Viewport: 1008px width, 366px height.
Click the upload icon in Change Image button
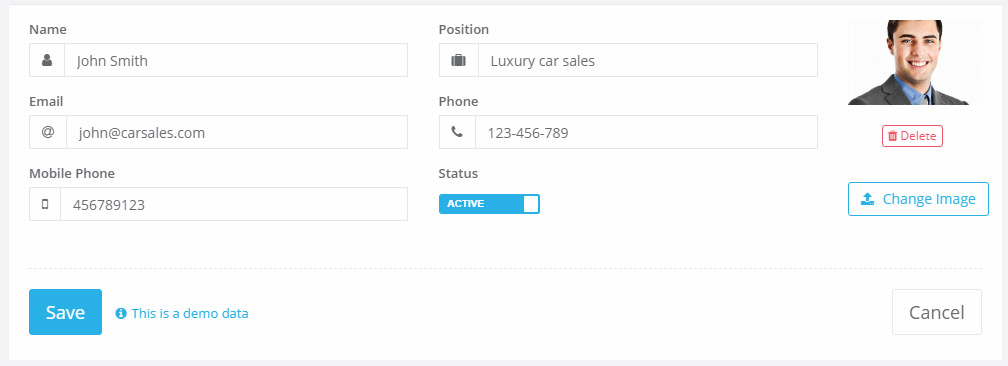[868, 199]
